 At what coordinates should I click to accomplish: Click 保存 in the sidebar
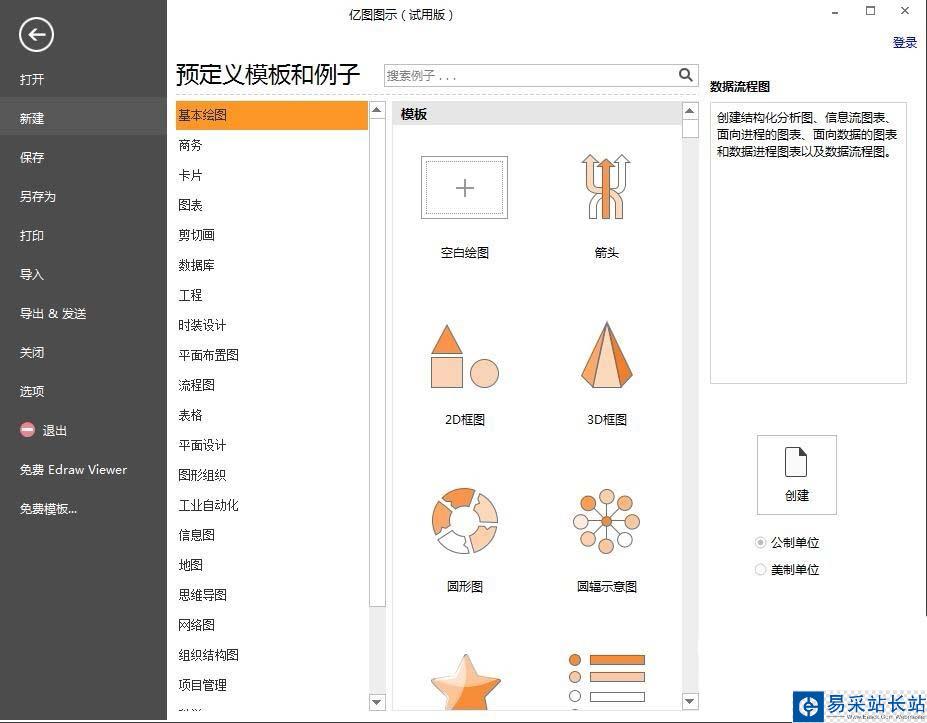[32, 157]
